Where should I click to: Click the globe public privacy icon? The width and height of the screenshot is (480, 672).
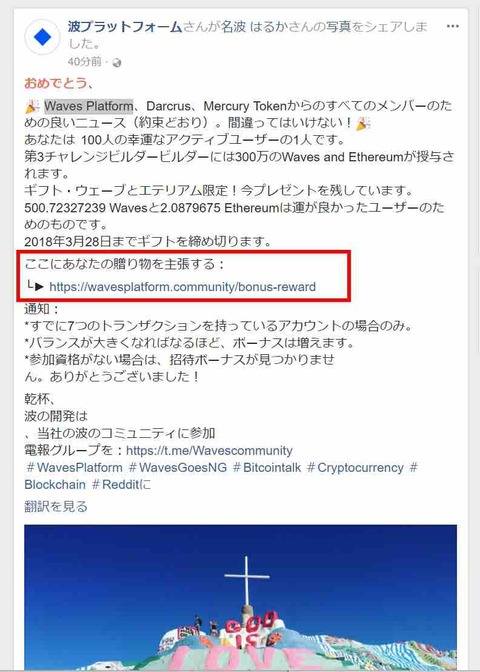click(117, 63)
